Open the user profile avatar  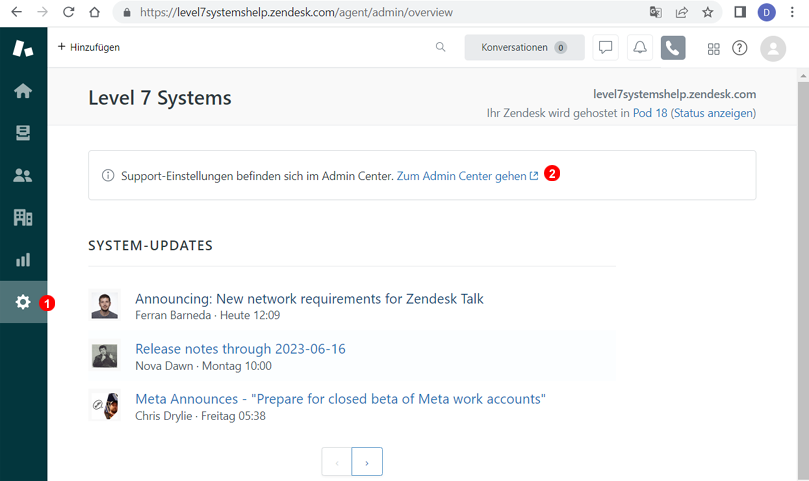[773, 49]
